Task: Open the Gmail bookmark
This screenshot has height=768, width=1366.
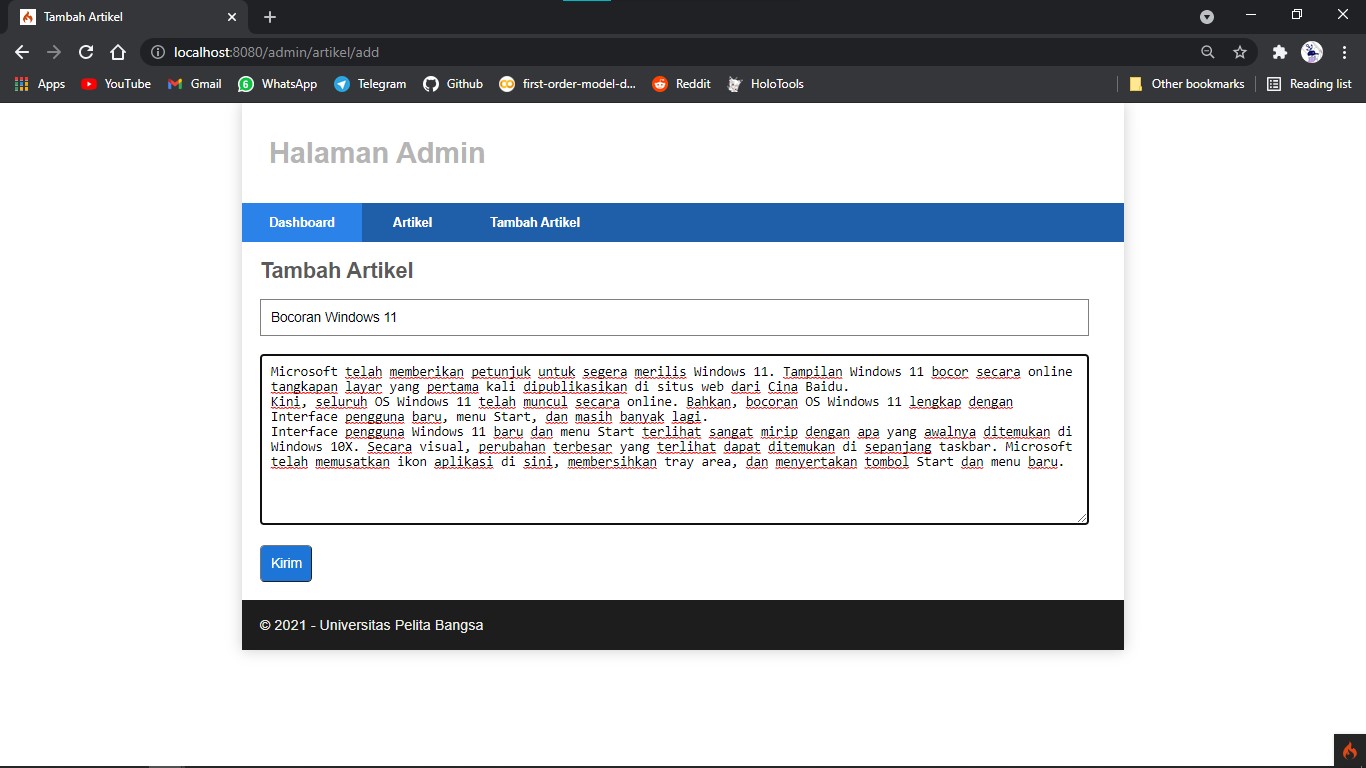Action: click(x=194, y=84)
